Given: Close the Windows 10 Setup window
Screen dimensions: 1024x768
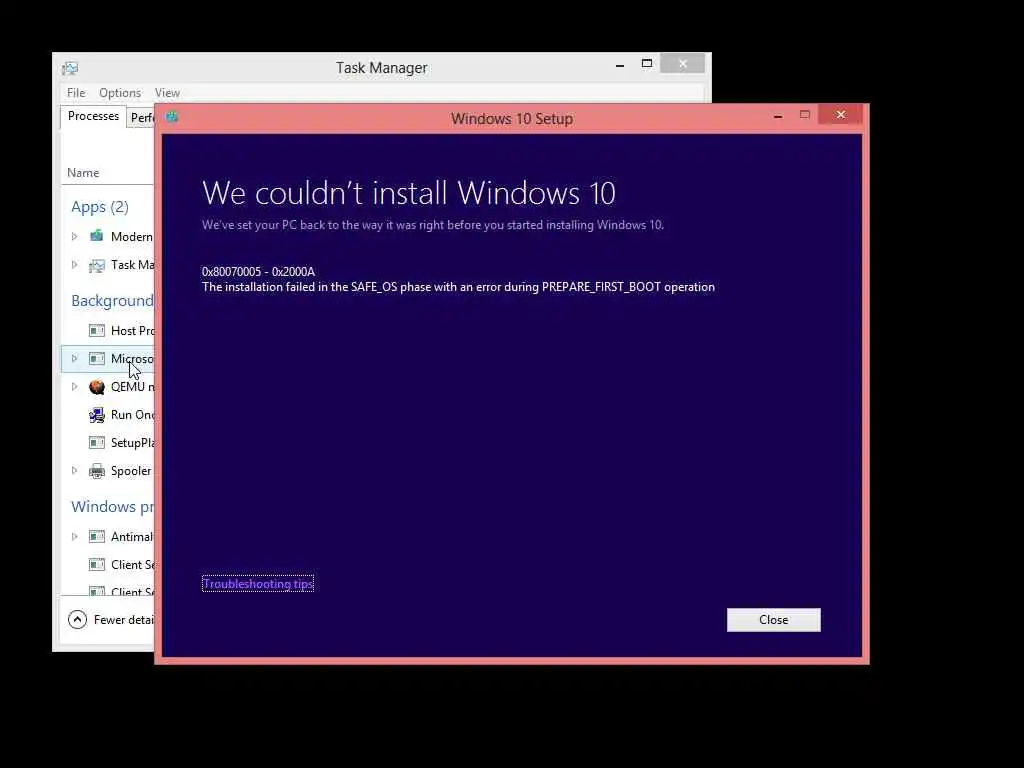Looking at the screenshot, I should tap(840, 115).
